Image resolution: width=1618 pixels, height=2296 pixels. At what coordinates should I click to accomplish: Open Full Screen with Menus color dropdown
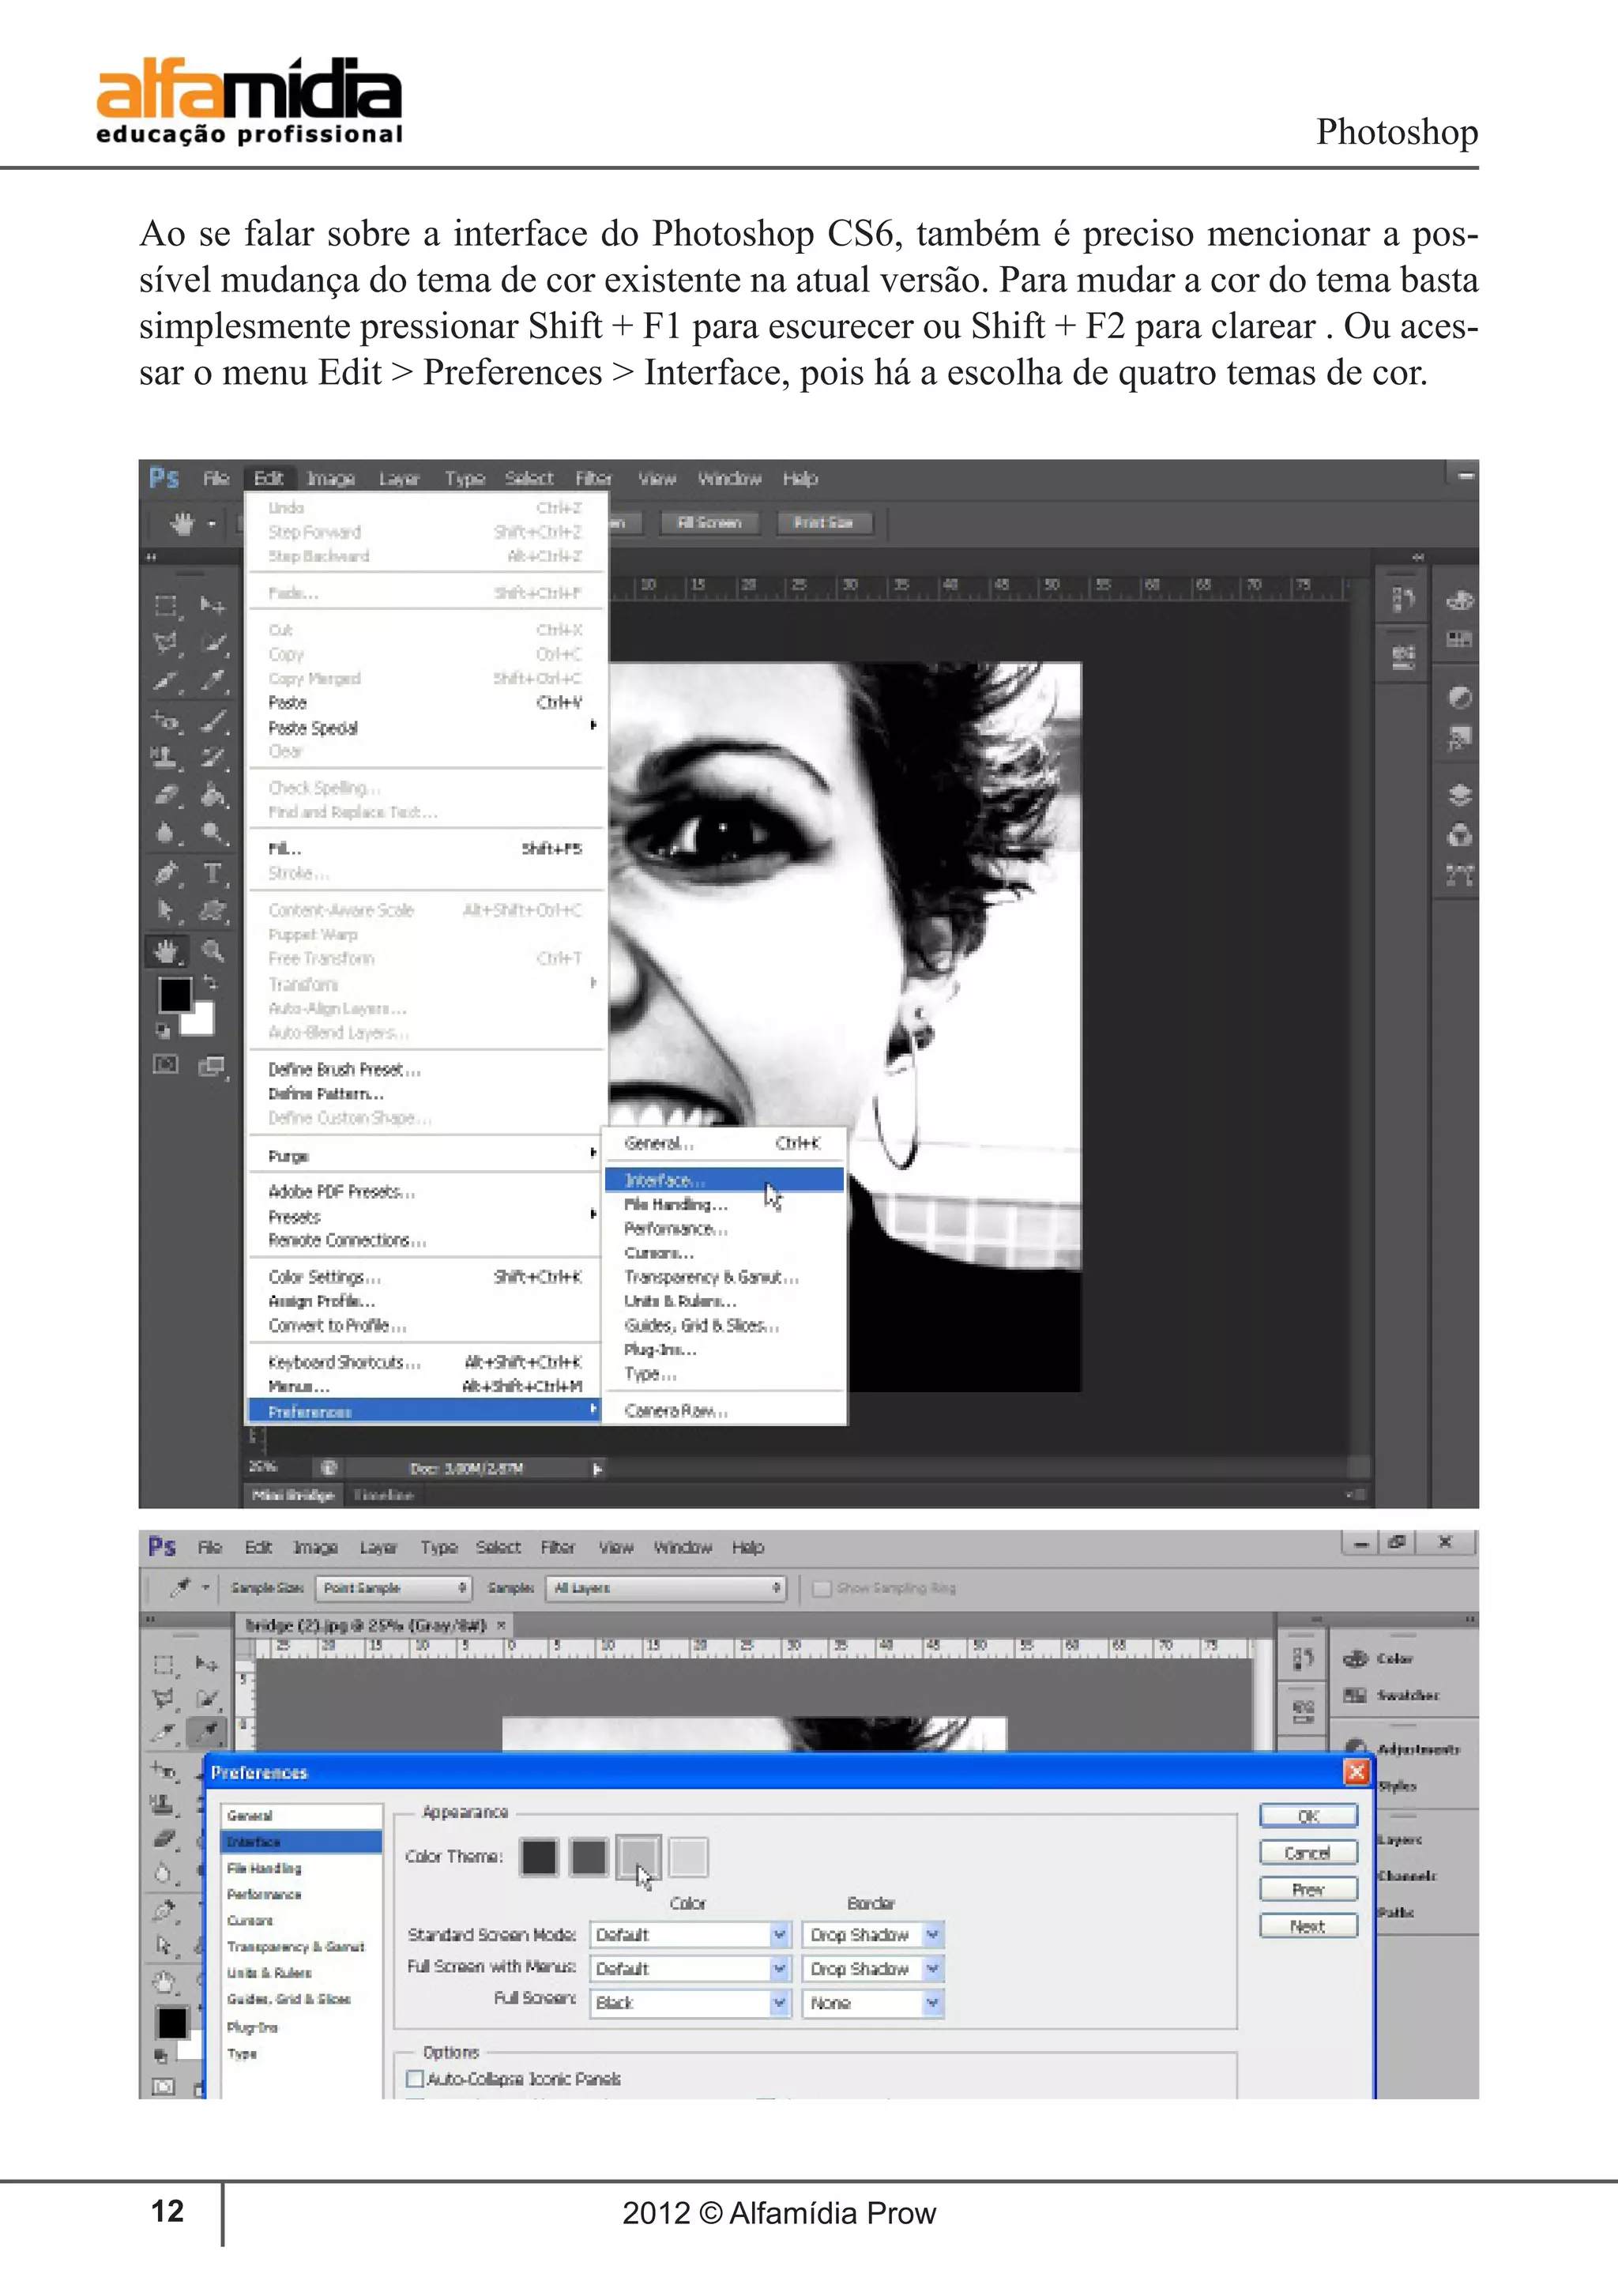coord(690,1969)
